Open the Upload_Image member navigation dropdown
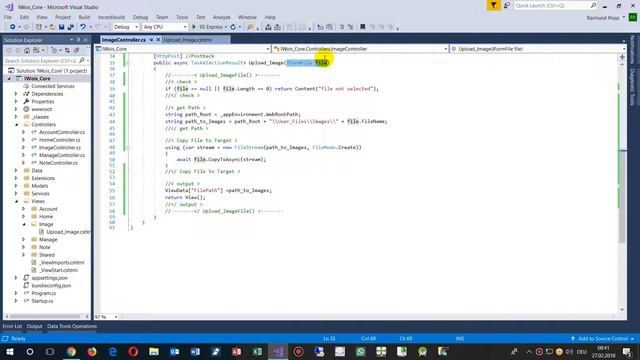Viewport: 640px width, 360px height. pos(538,49)
